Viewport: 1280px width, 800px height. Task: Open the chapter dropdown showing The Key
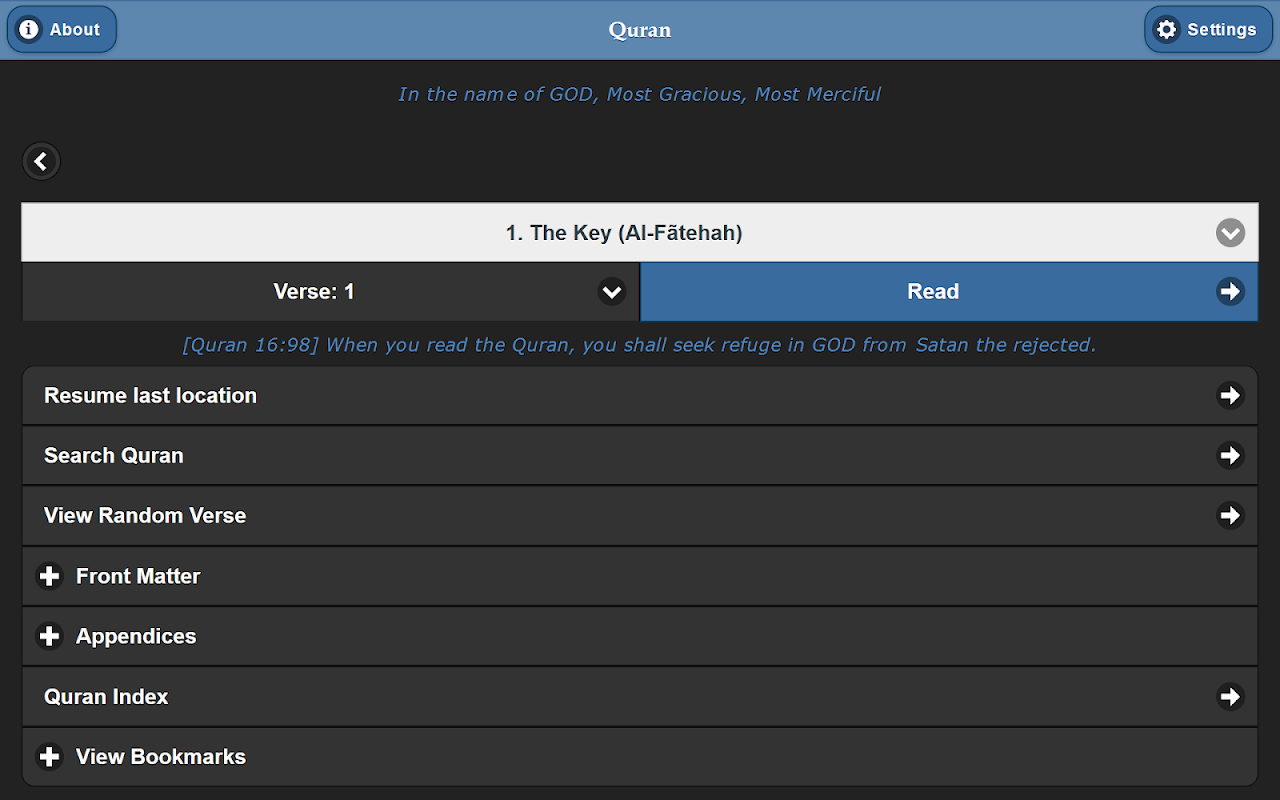tap(624, 233)
